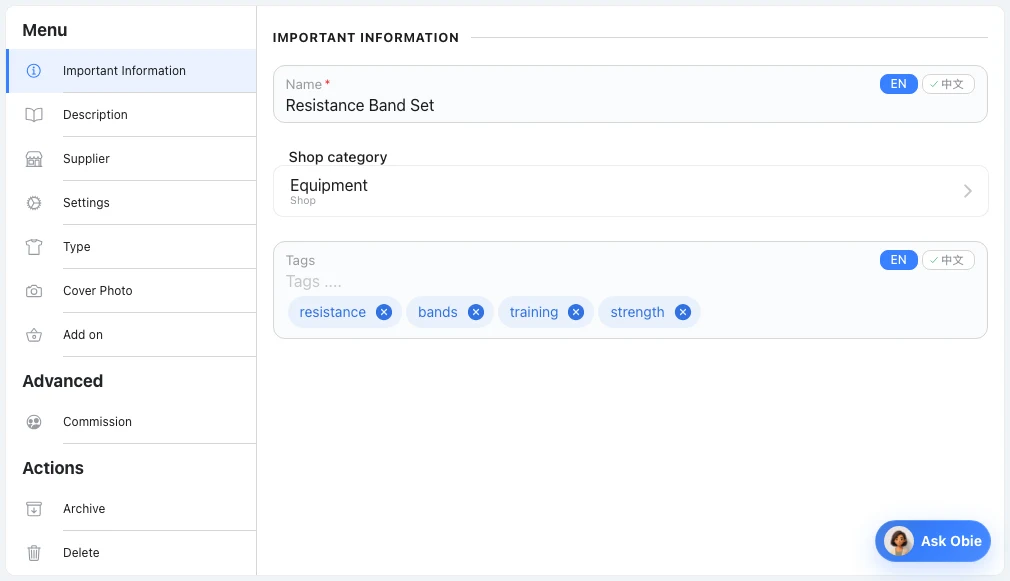
Task: Select the Type menu entry
Action: coord(131,247)
